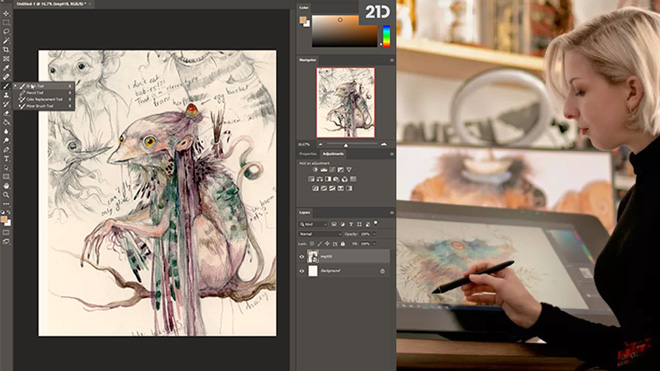660x371 pixels.
Task: Choose Color Replacement Tool from flyout
Action: pos(44,99)
